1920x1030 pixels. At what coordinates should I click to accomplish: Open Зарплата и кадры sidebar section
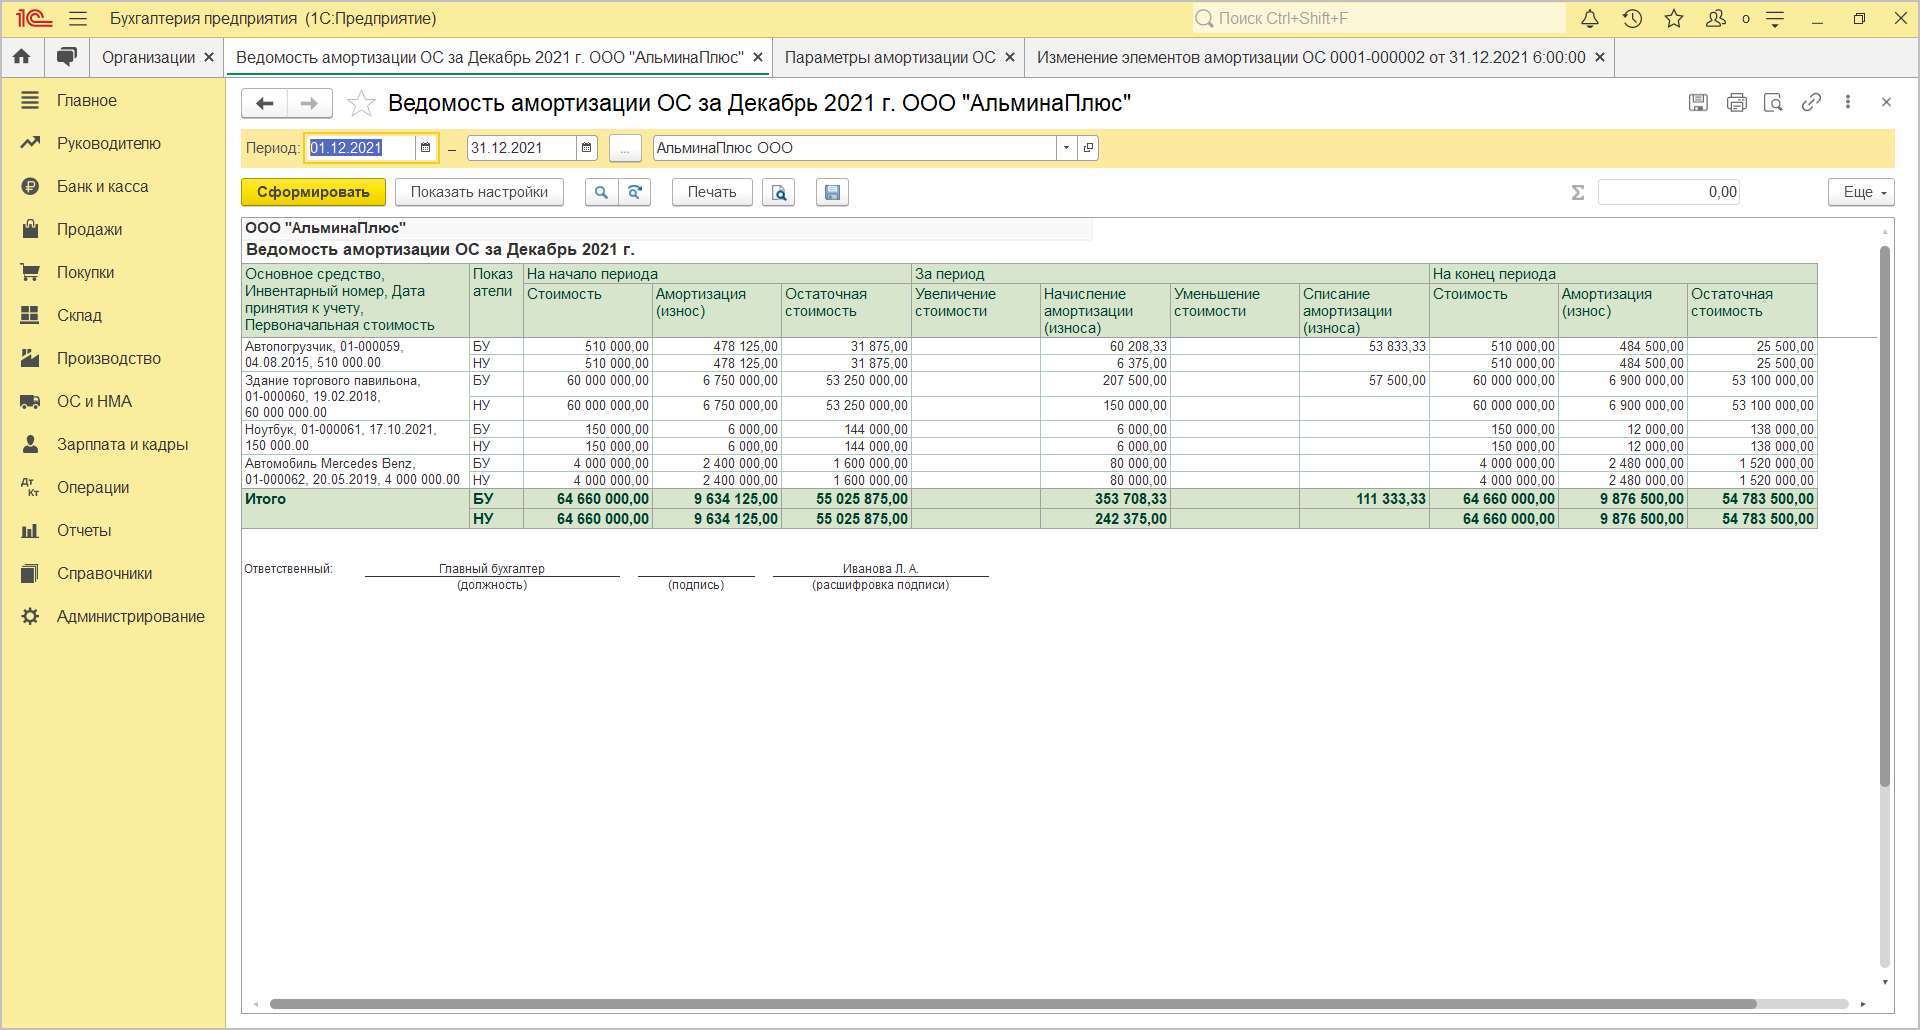click(x=122, y=444)
